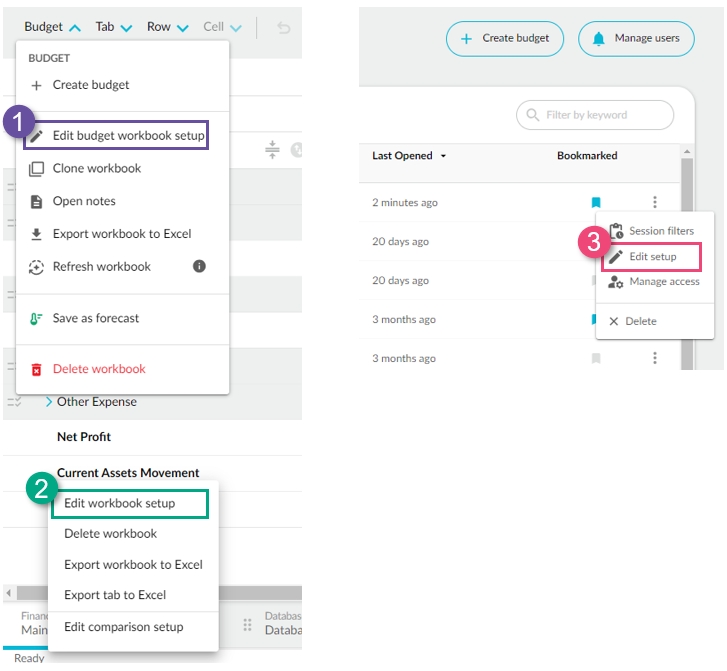The image size is (727, 671).
Task: Open three-dot menu on last 3 months row
Action: pyautogui.click(x=655, y=358)
